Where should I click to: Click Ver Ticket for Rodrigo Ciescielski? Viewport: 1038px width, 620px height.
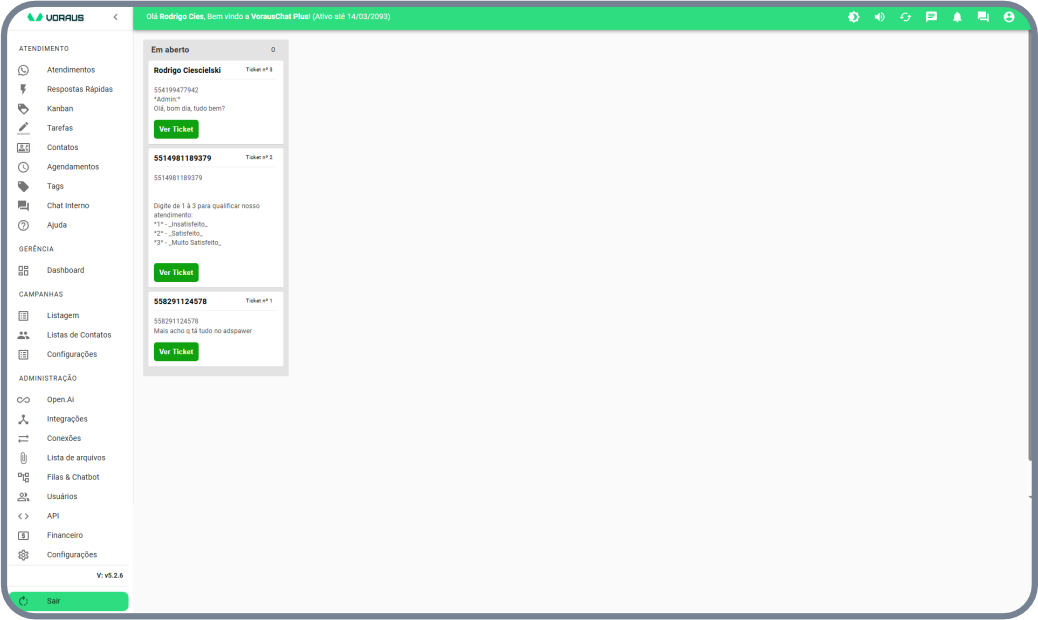point(176,129)
